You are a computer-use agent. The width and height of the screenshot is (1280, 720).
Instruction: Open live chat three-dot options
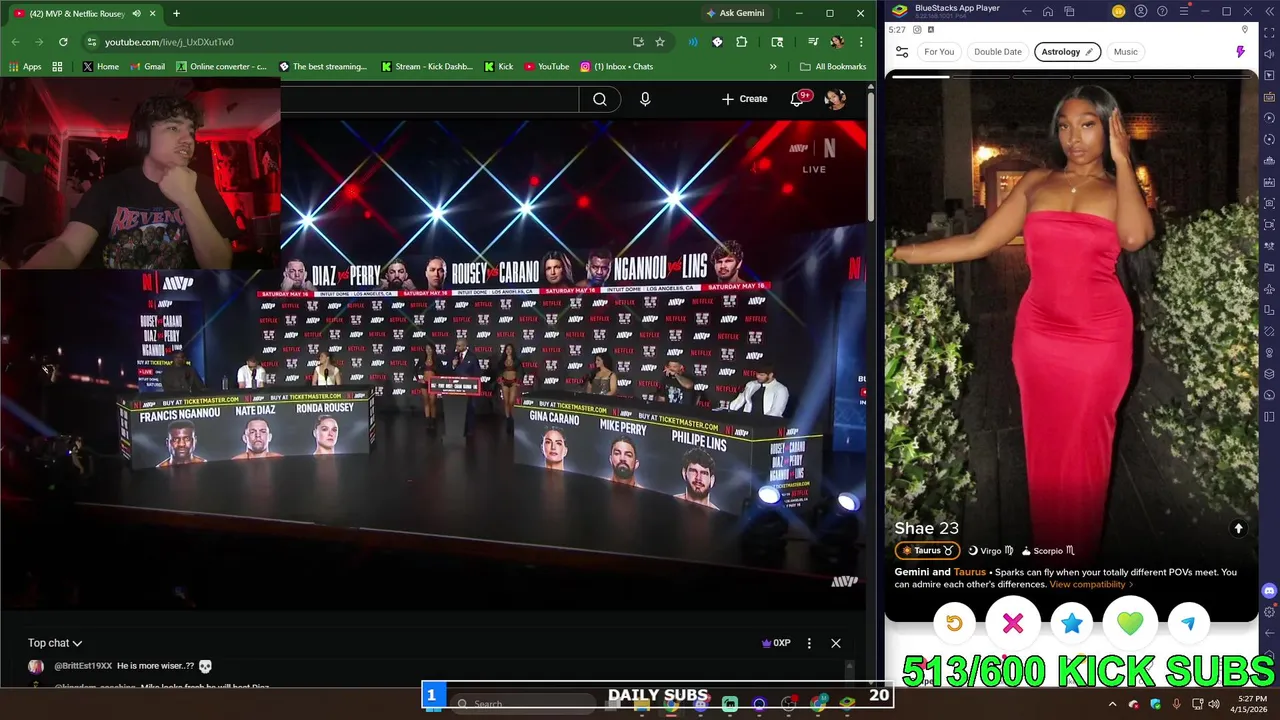809,643
